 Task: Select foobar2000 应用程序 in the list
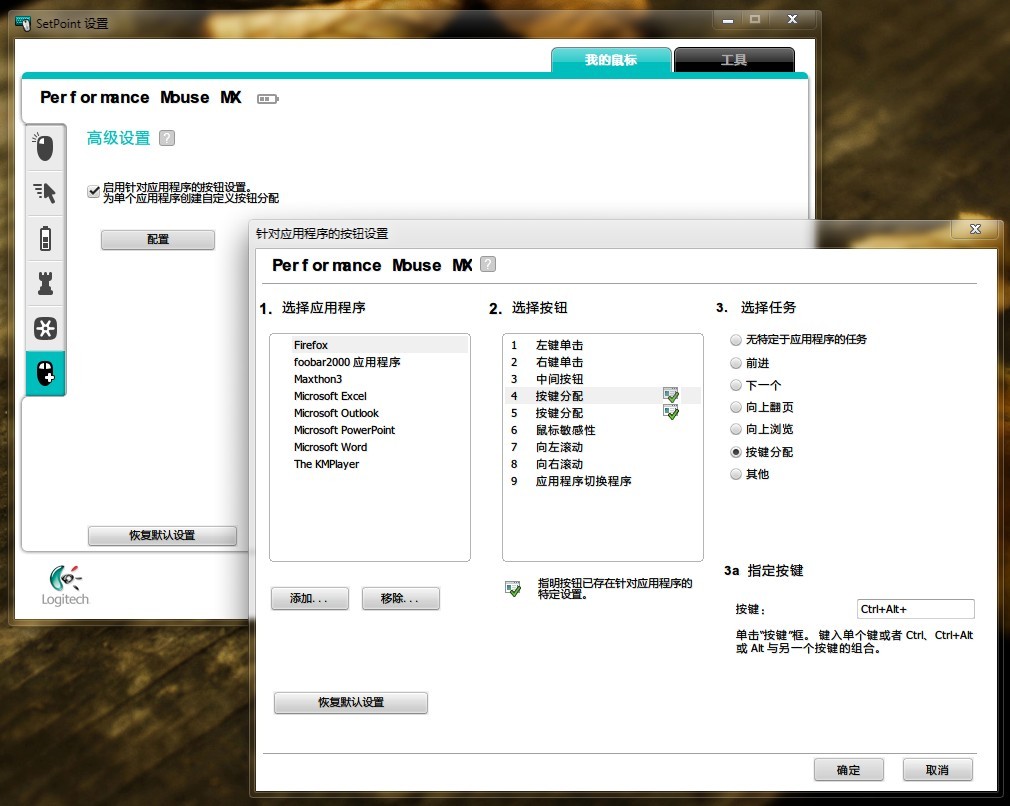click(x=370, y=362)
